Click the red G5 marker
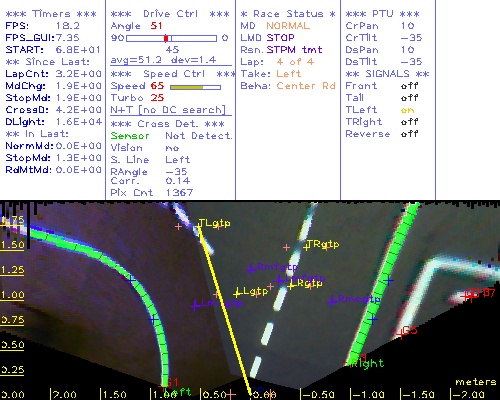 click(400, 334)
